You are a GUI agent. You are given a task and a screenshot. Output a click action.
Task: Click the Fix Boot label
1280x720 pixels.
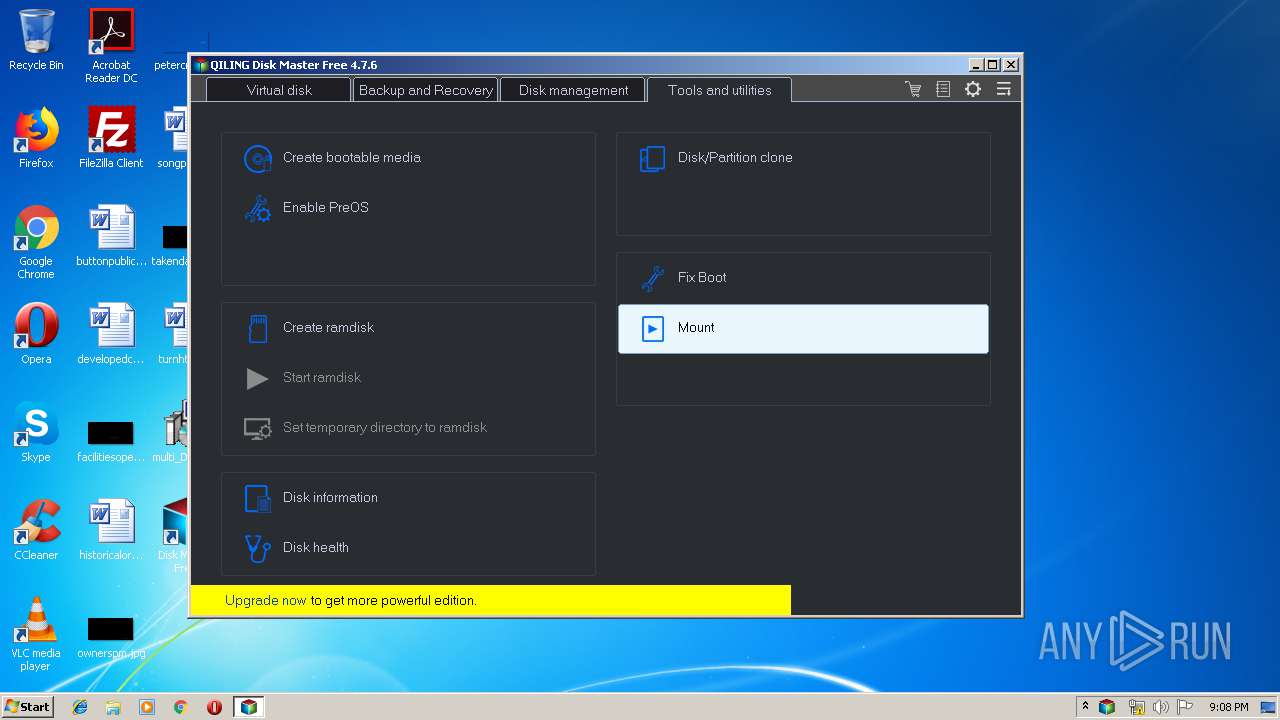702,278
